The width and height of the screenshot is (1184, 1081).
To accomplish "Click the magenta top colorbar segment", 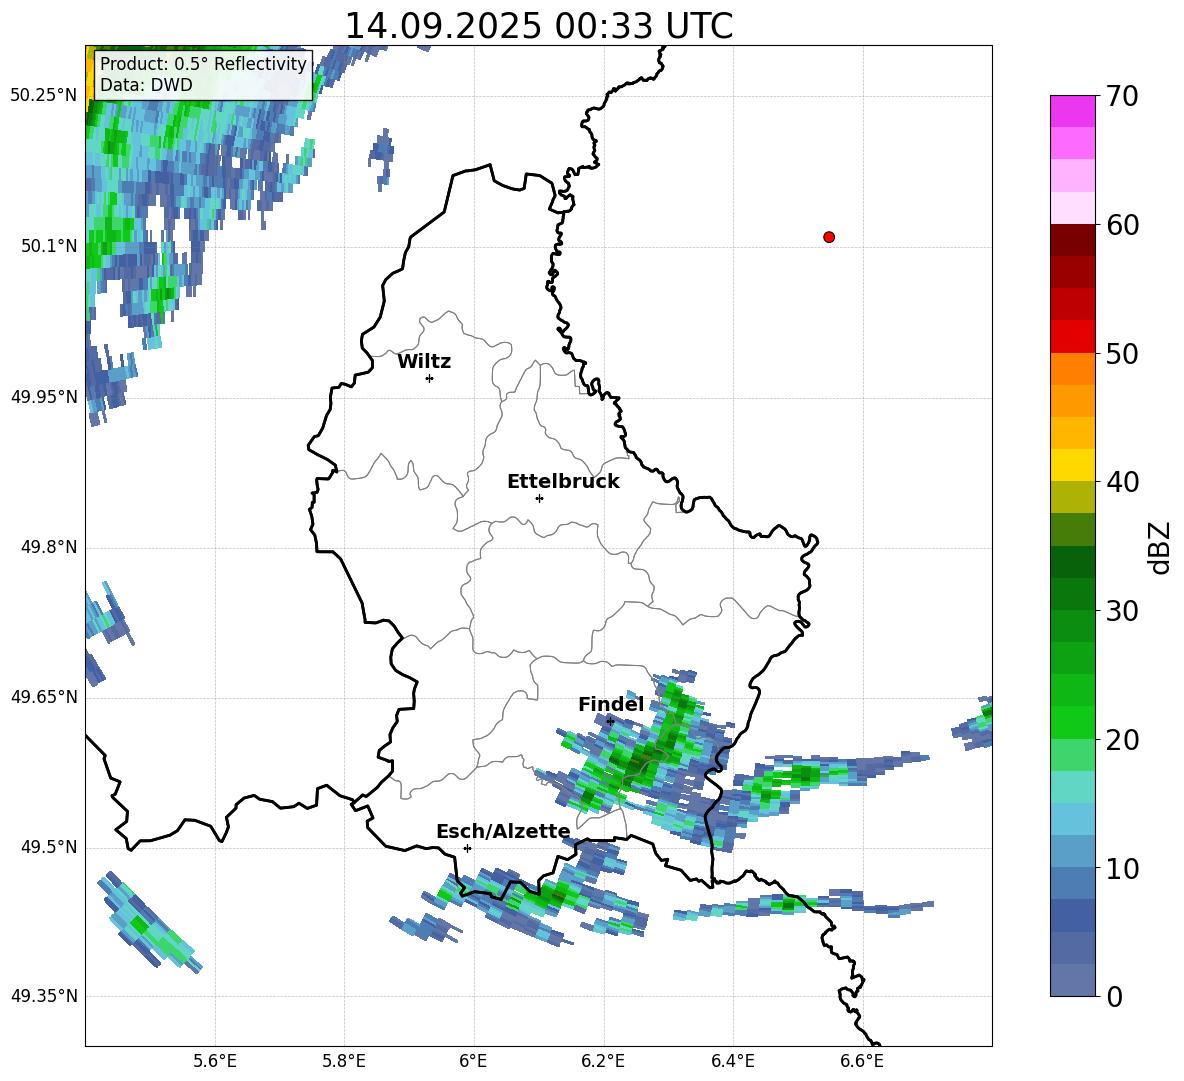I will point(1072,111).
